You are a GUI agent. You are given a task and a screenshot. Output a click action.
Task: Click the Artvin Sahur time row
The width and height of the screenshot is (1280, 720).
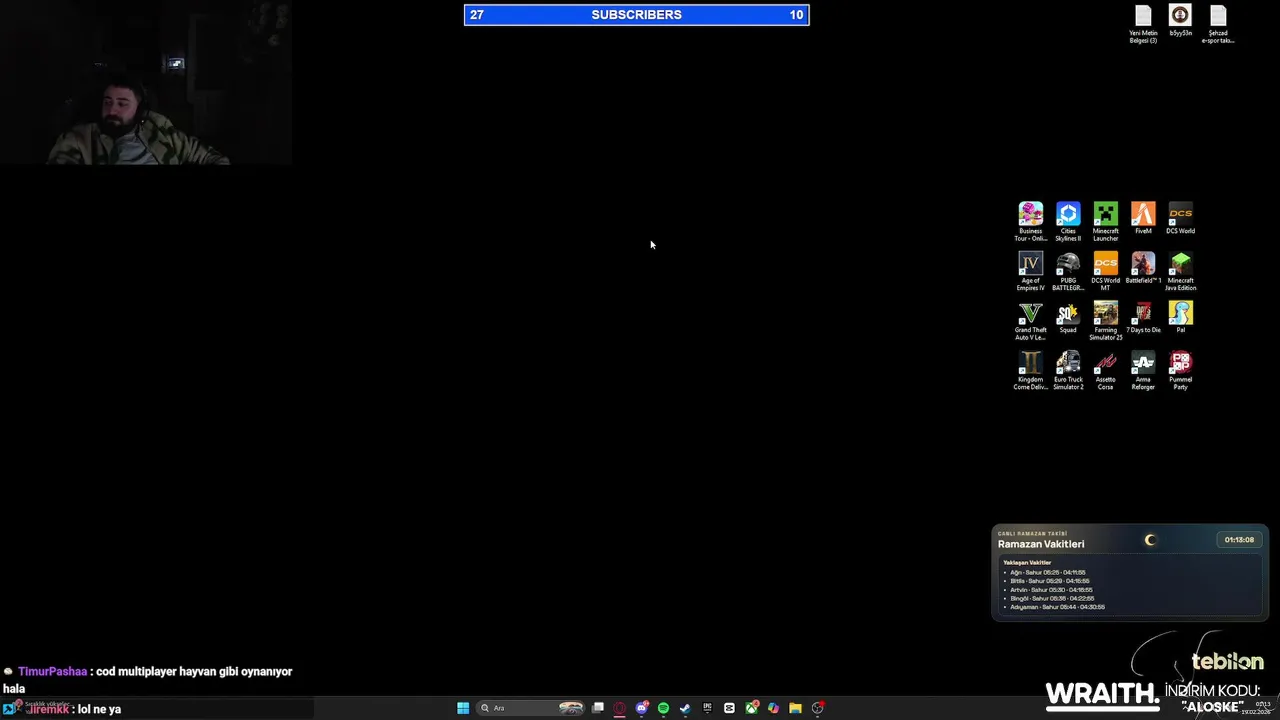click(1051, 590)
